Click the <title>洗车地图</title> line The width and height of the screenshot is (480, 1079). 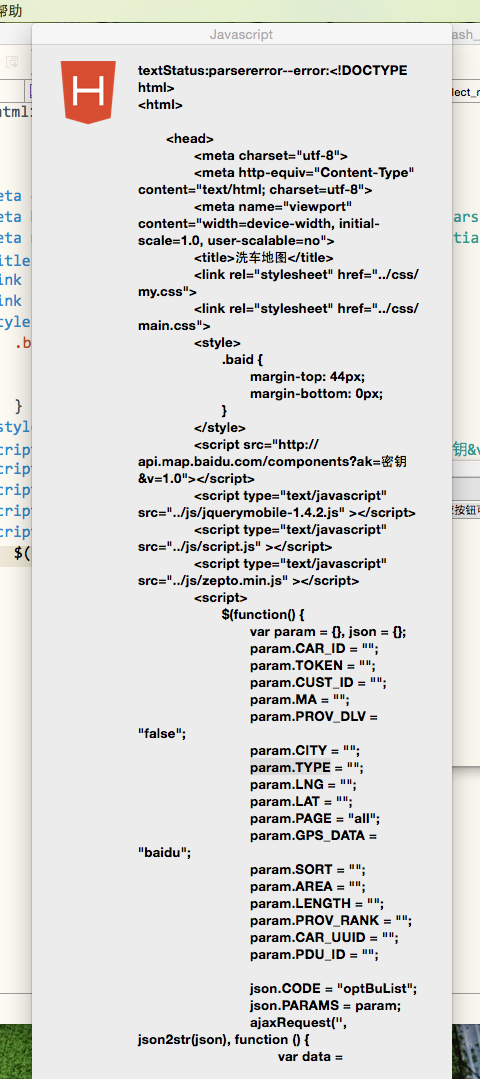click(x=263, y=258)
